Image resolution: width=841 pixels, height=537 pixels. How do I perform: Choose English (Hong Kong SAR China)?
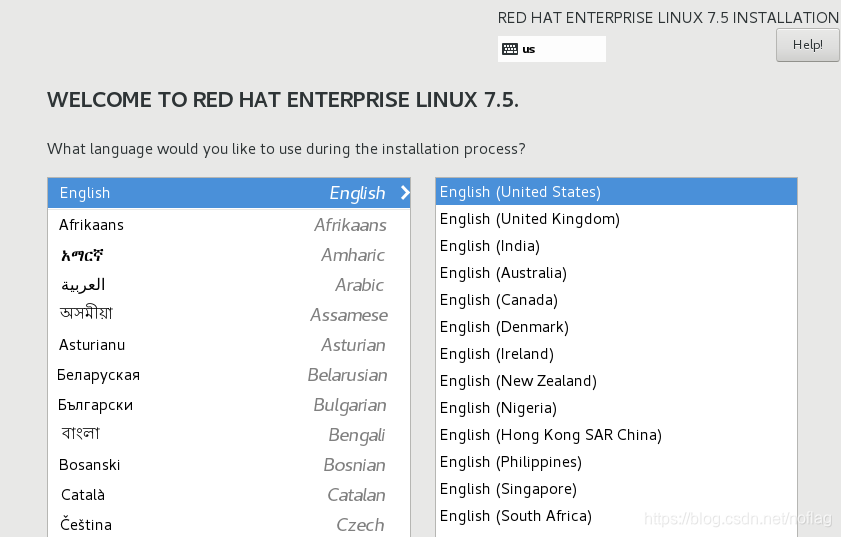tap(616, 435)
